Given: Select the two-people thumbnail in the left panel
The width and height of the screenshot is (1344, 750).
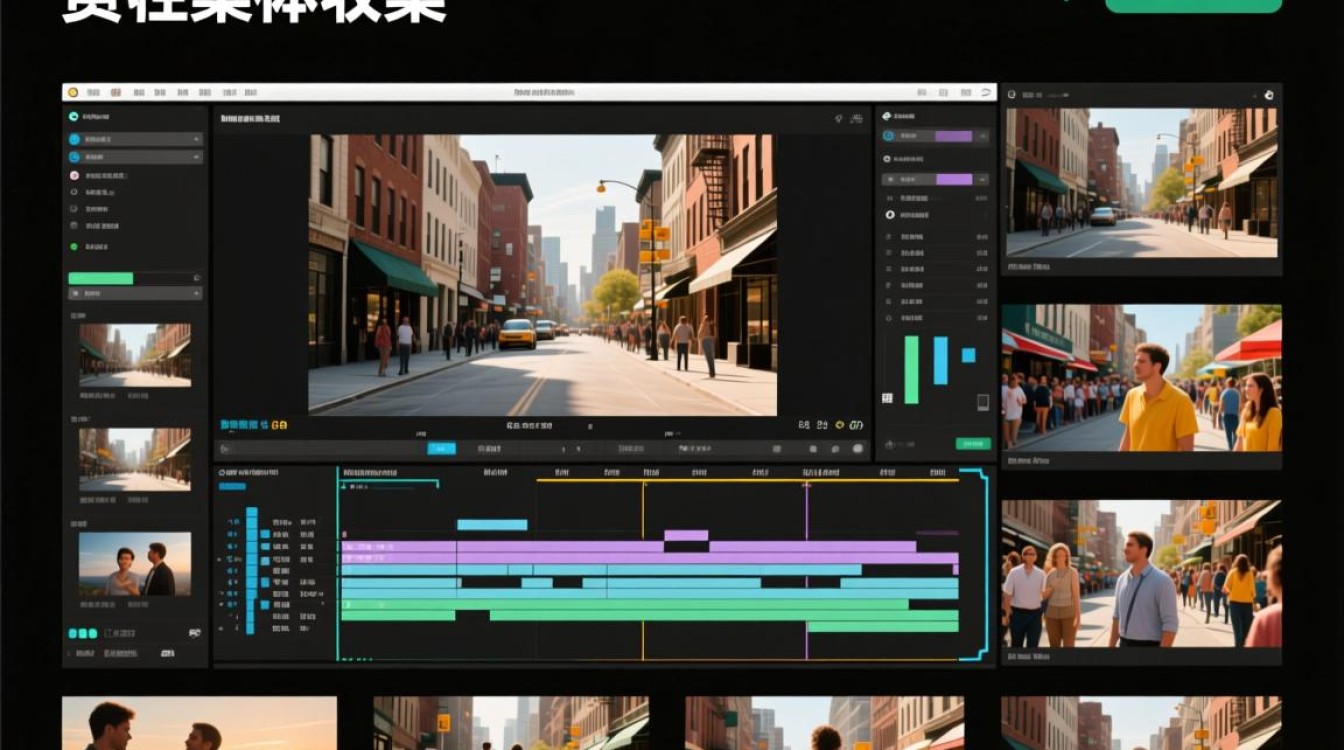Looking at the screenshot, I should pyautogui.click(x=135, y=564).
